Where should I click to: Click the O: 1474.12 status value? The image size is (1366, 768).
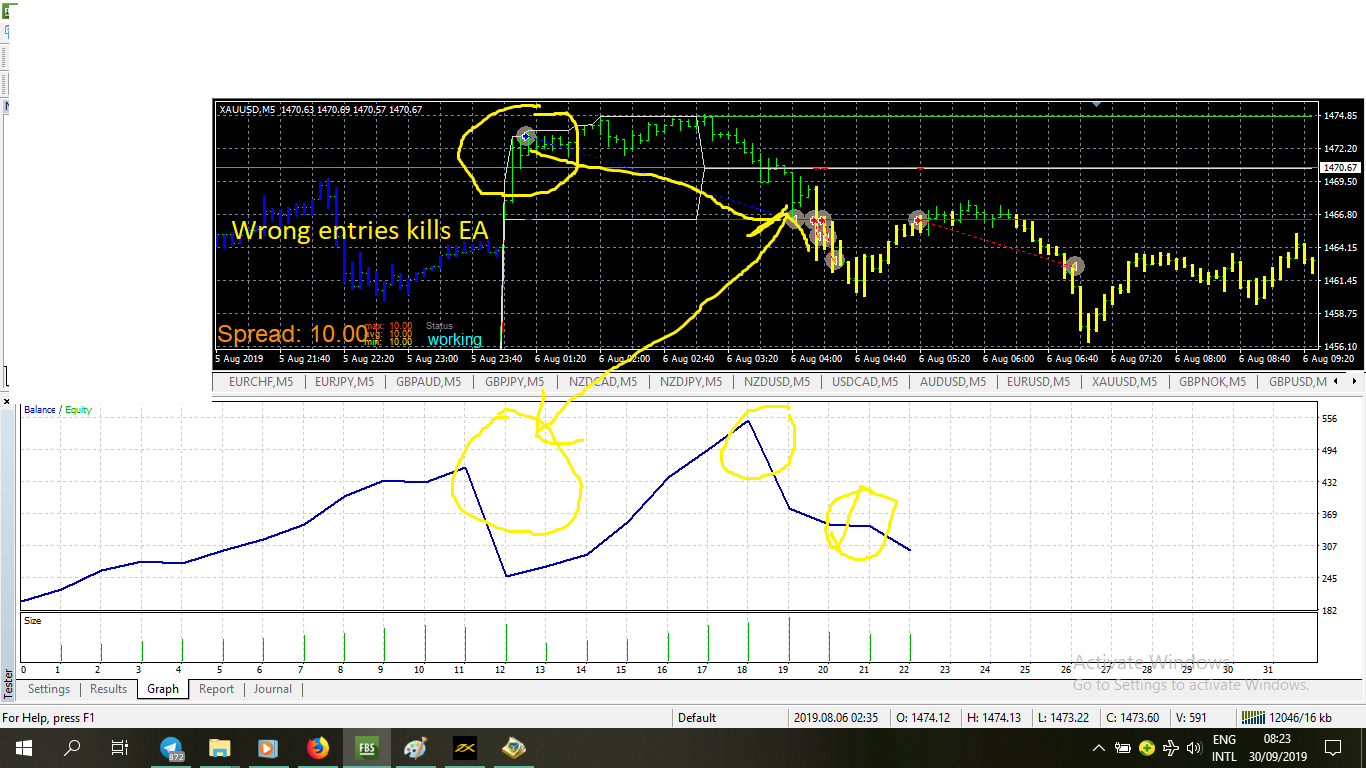923,717
